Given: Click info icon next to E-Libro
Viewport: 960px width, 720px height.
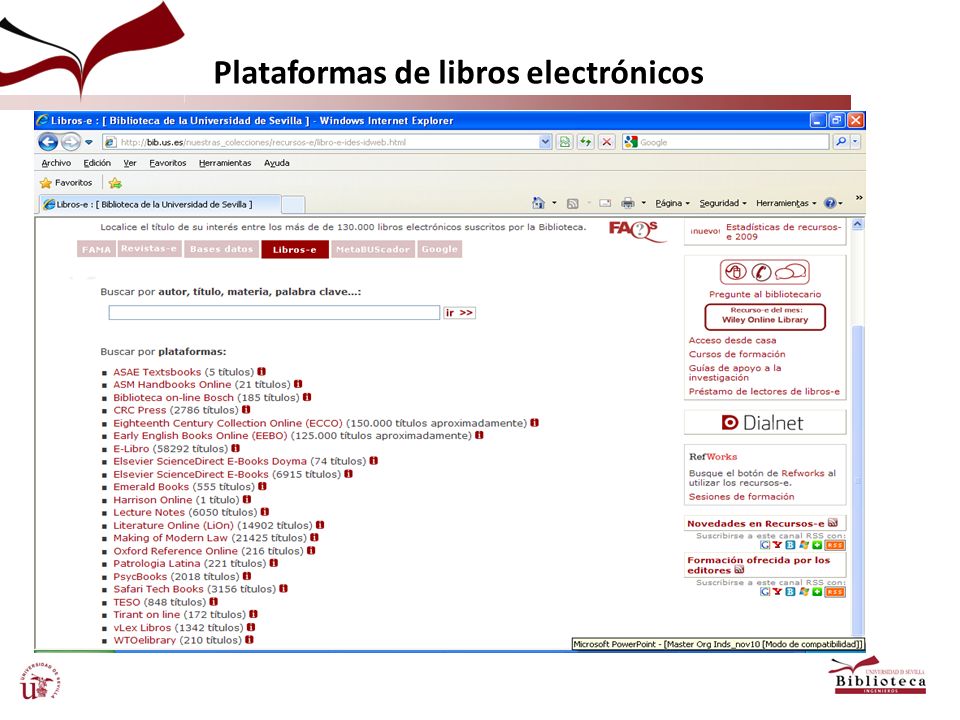Looking at the screenshot, I should pyautogui.click(x=236, y=448).
